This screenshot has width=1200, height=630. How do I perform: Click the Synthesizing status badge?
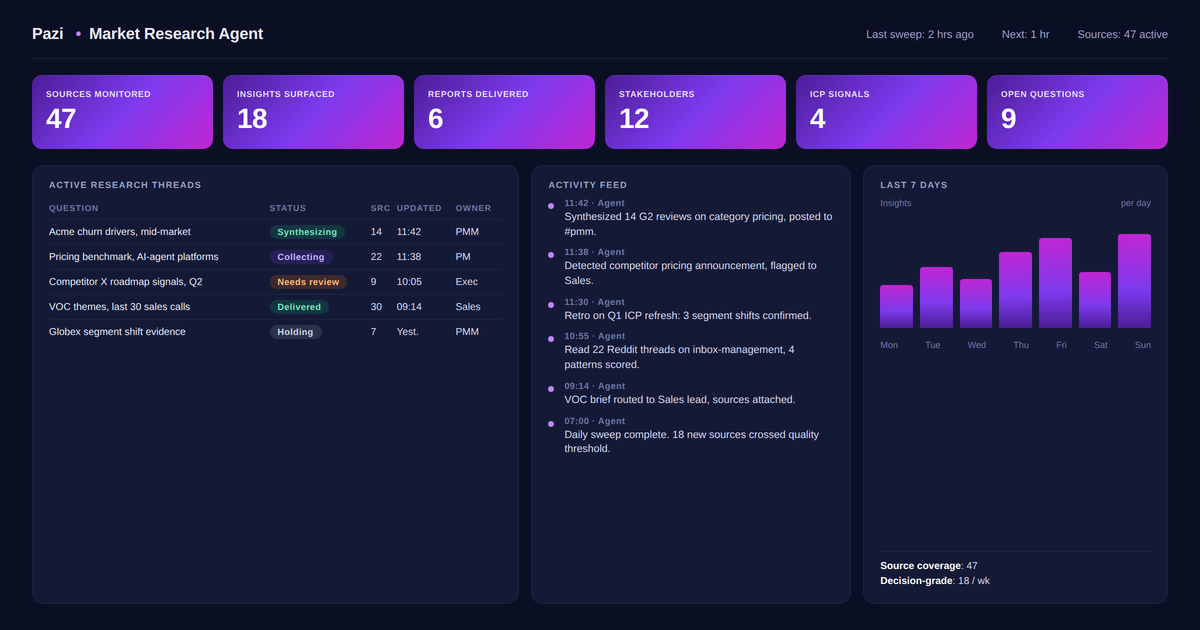[x=307, y=232]
